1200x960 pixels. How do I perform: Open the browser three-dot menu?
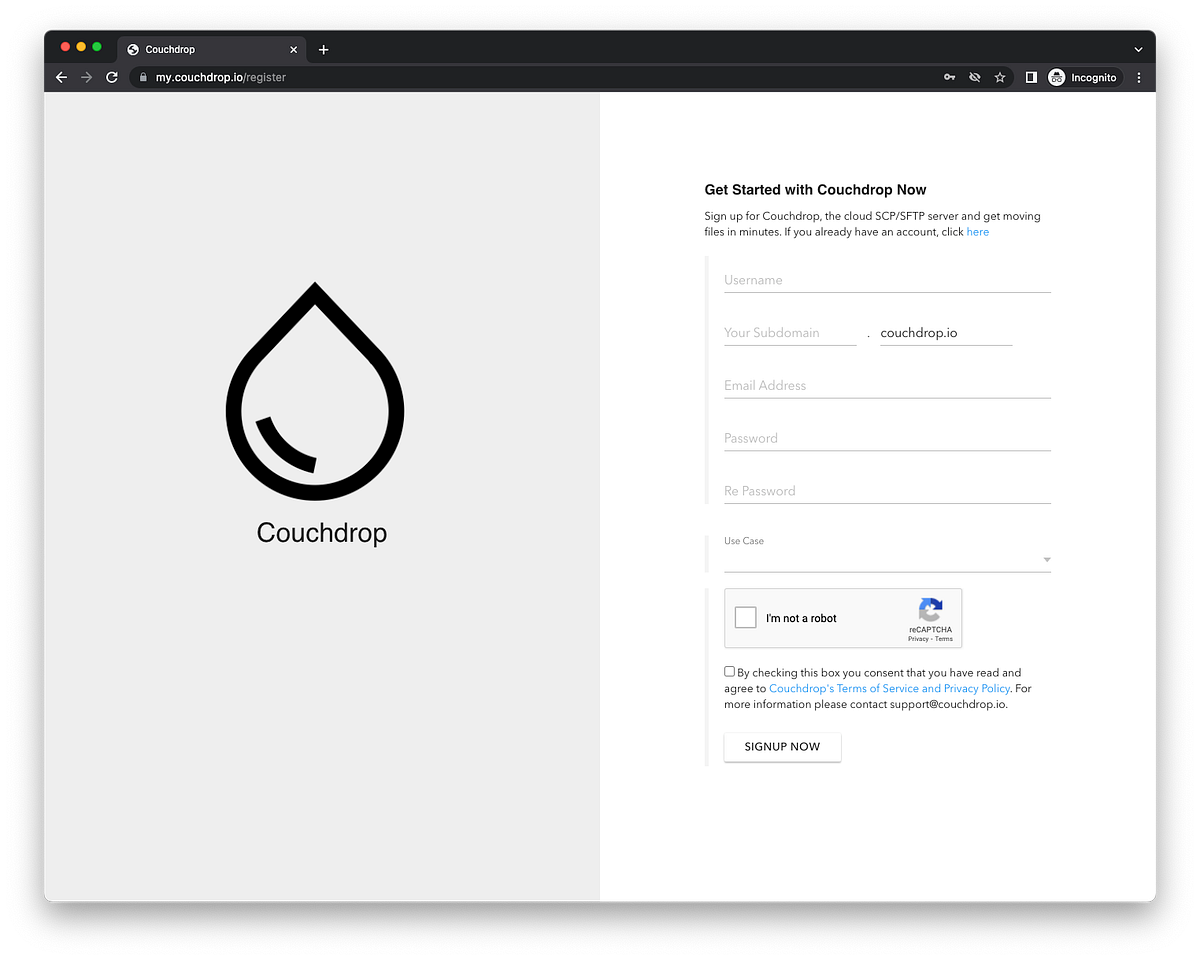pyautogui.click(x=1139, y=77)
